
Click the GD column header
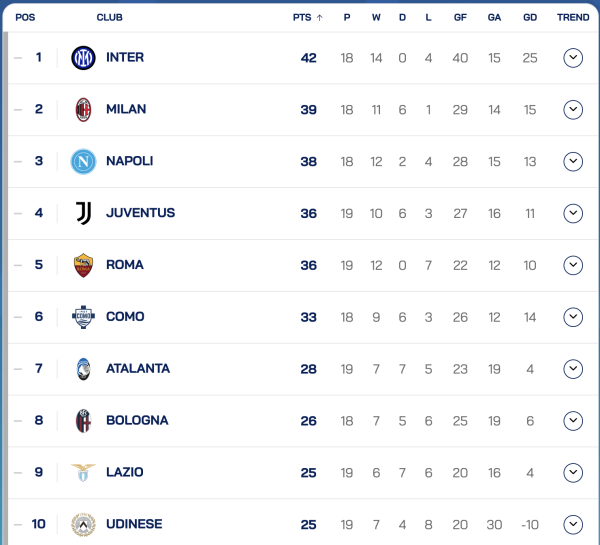coord(530,17)
